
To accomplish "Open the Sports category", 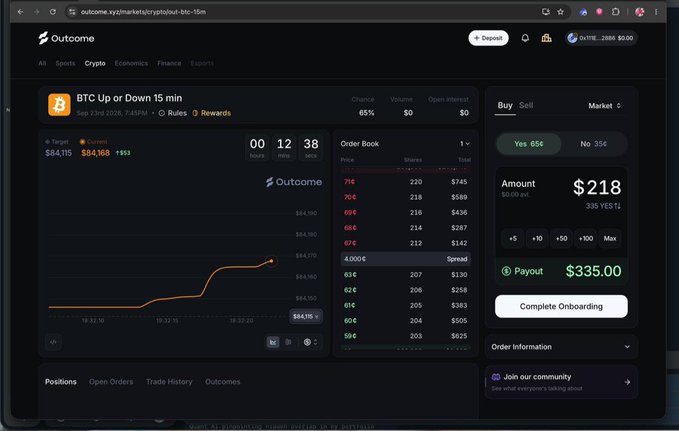I will point(65,63).
